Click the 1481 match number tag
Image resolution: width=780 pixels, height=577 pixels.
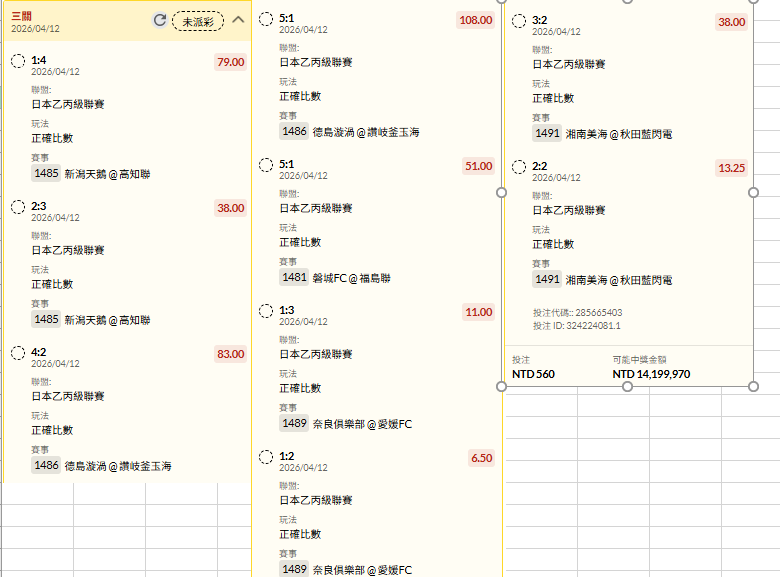tap(294, 277)
